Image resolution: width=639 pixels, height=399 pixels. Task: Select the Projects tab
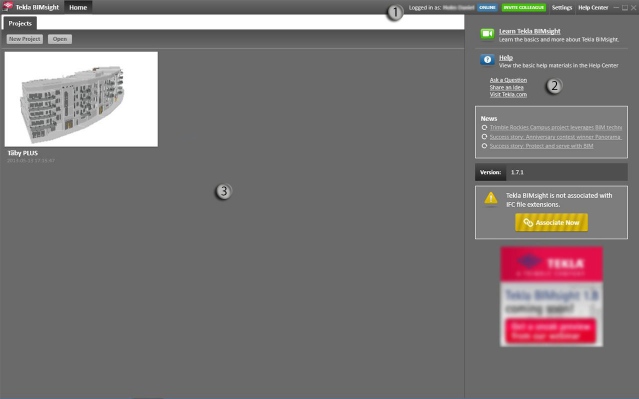(20, 23)
